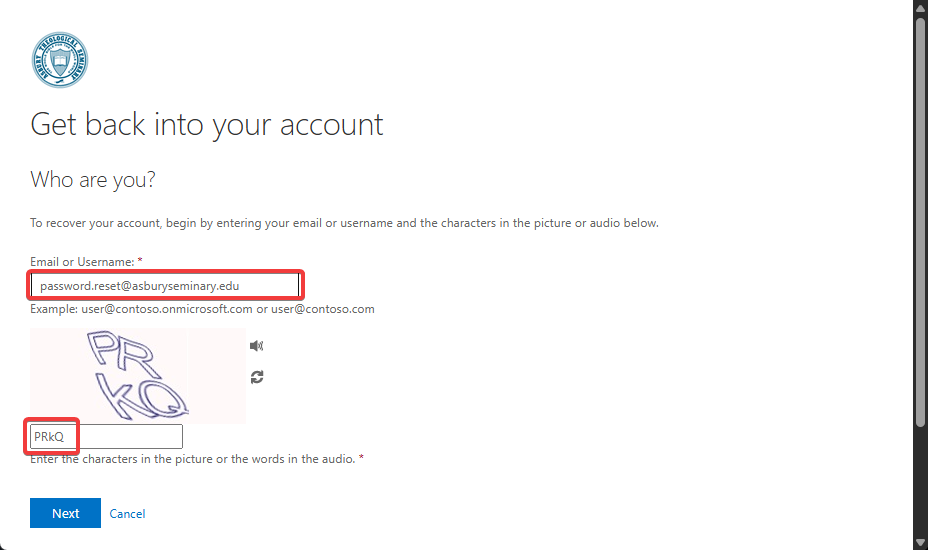Click the "Email or Username:" label

pos(82,262)
